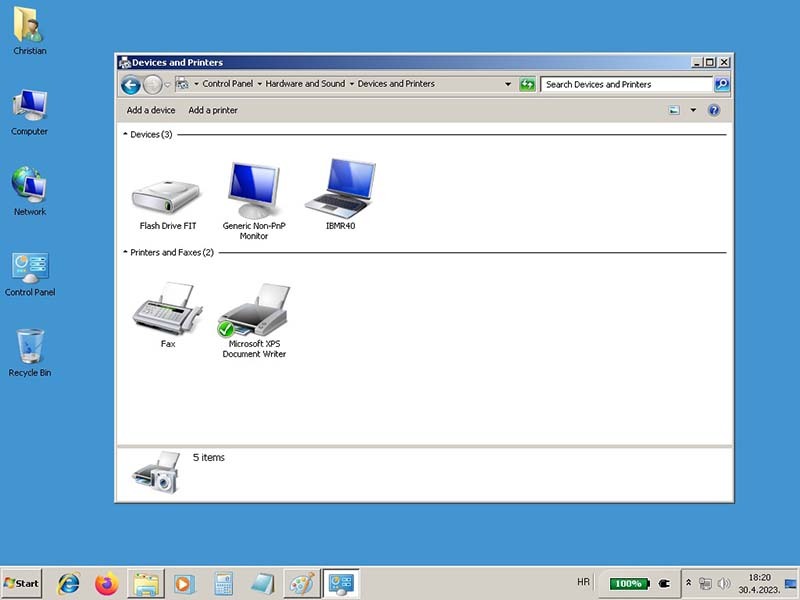The image size is (800, 600).
Task: Click Add a printer
Action: 213,110
